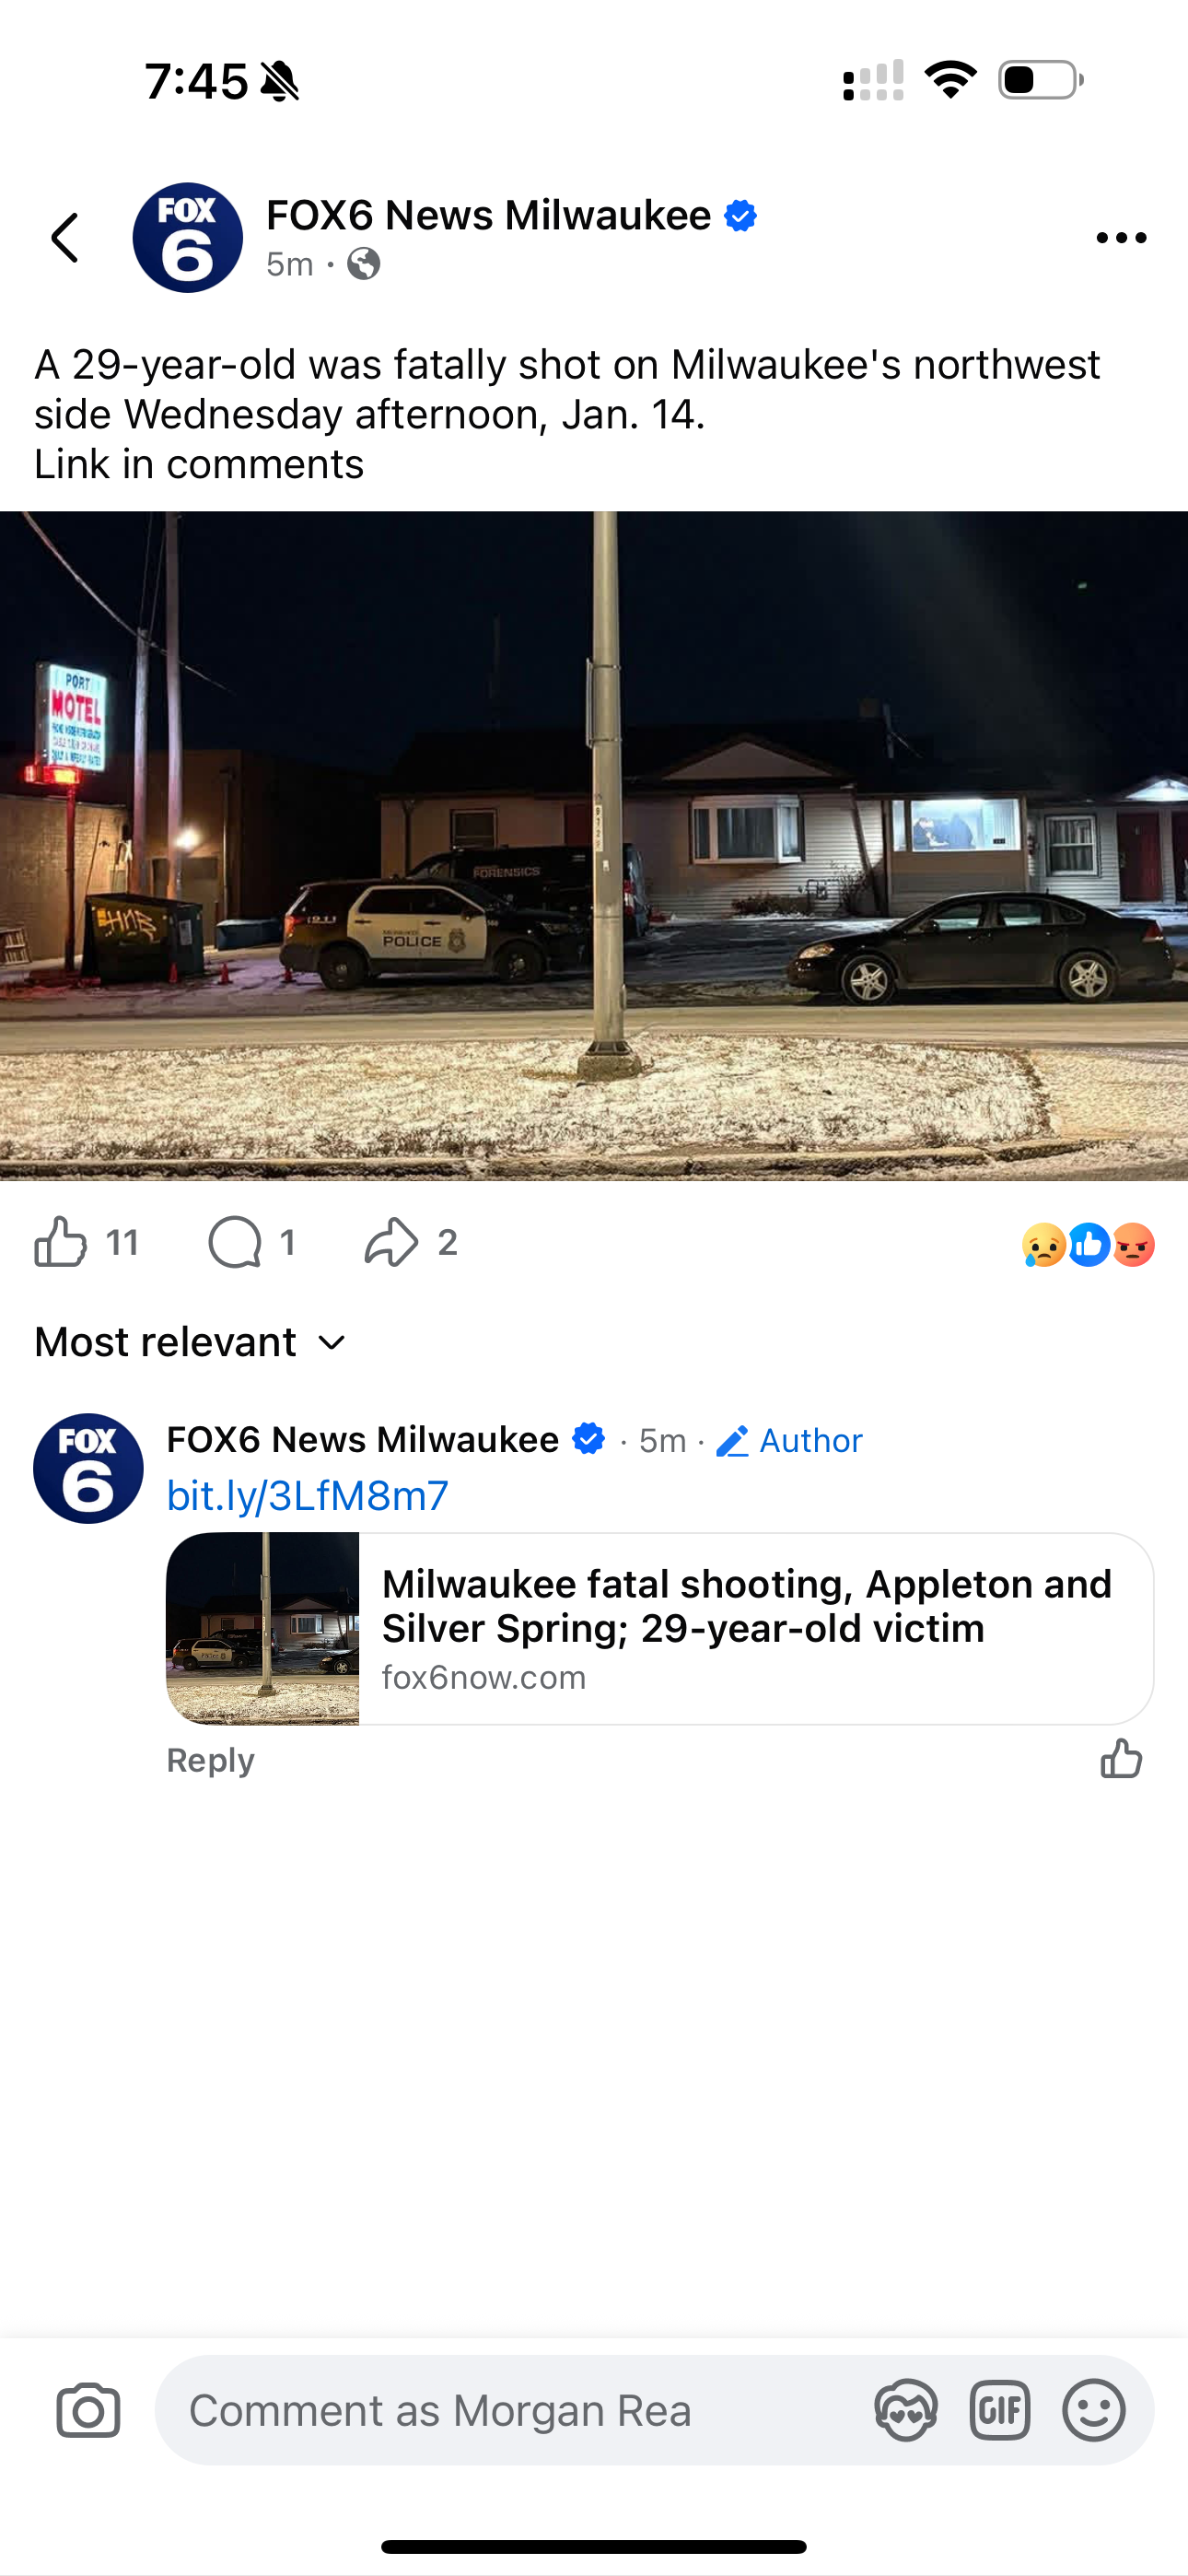Image resolution: width=1188 pixels, height=2576 pixels.
Task: View the post reactions emoji summary
Action: point(1088,1245)
